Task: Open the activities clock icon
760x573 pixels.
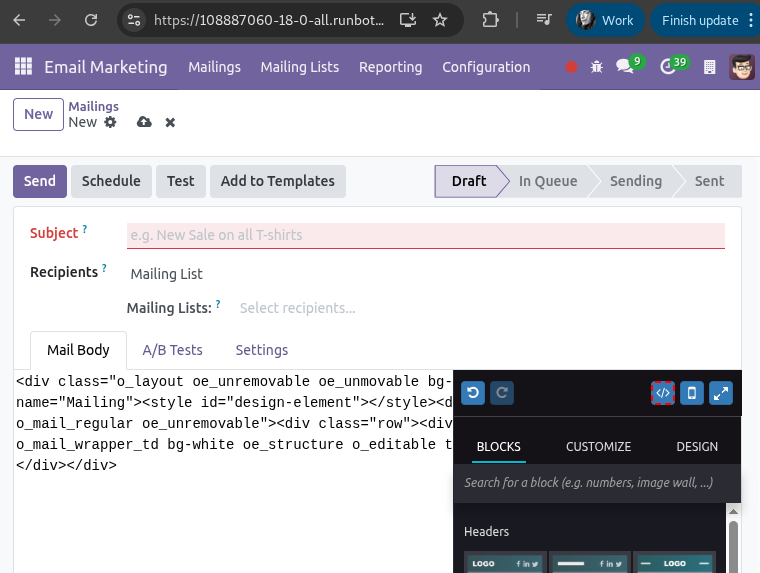Action: pos(668,66)
